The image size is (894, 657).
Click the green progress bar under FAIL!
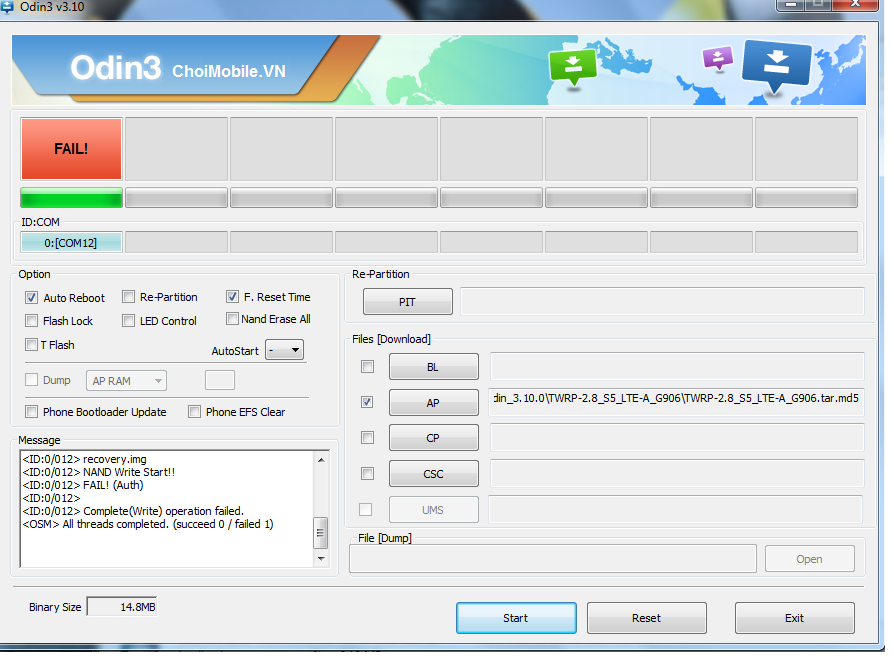(71, 198)
